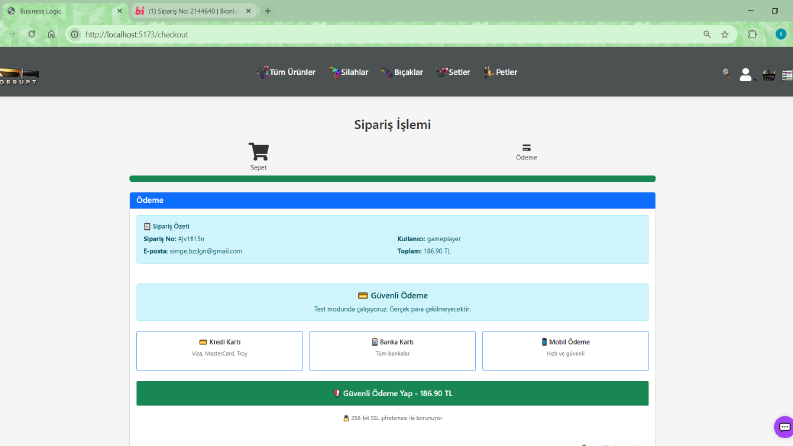Click the Güvenli Ödeme card icon
This screenshot has height=446, width=793.
point(363,296)
